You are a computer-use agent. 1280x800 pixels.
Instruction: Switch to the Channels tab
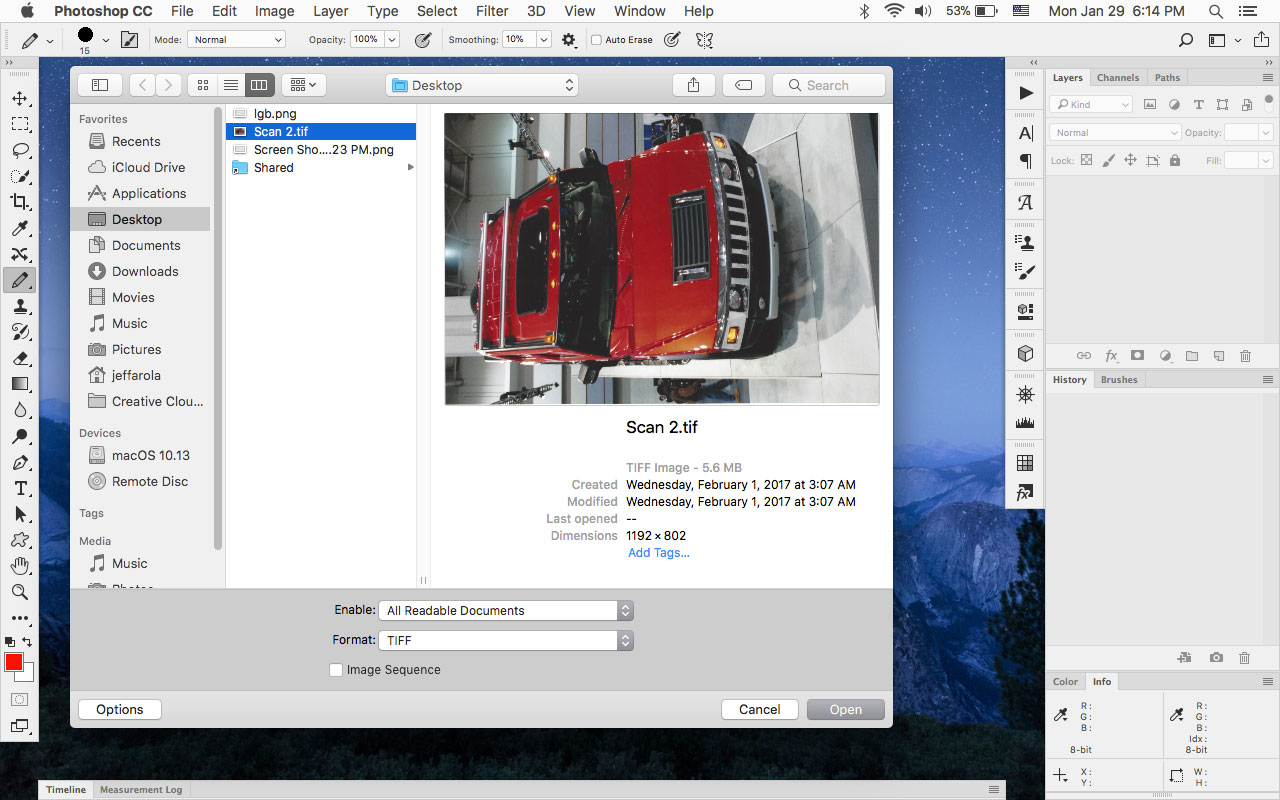pyautogui.click(x=1118, y=77)
